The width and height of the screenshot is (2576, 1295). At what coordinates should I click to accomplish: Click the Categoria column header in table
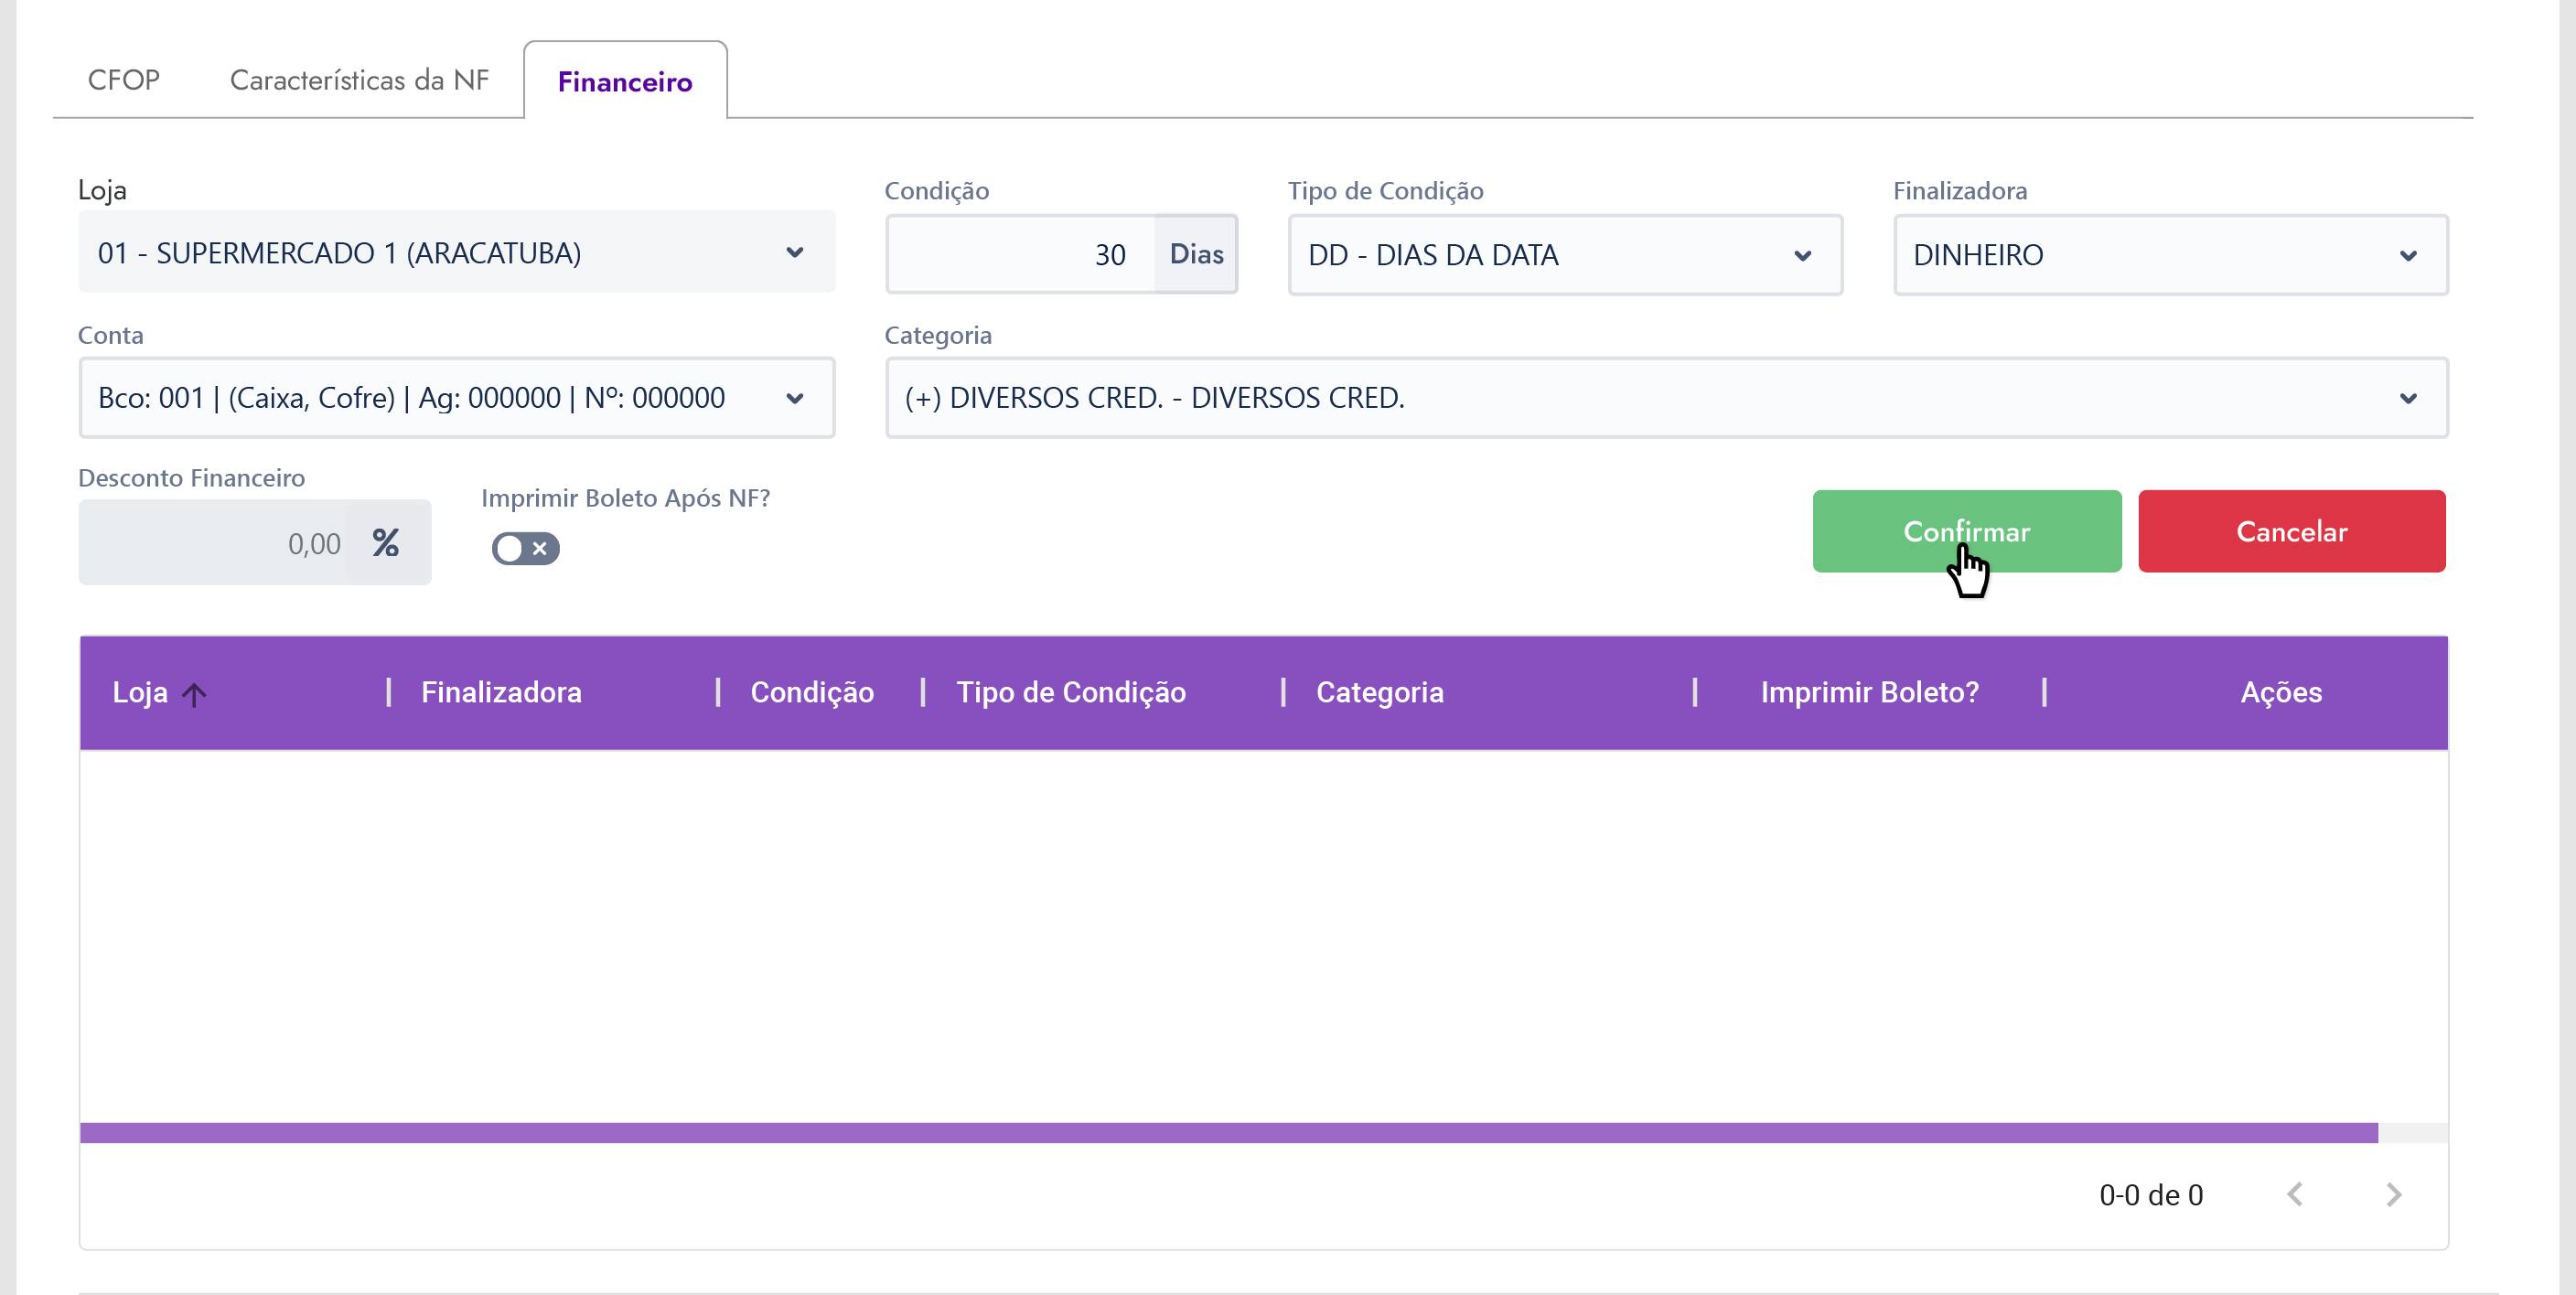[1379, 692]
